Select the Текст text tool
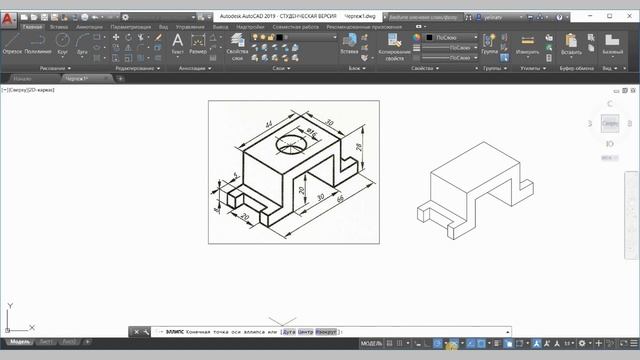 pyautogui.click(x=178, y=44)
